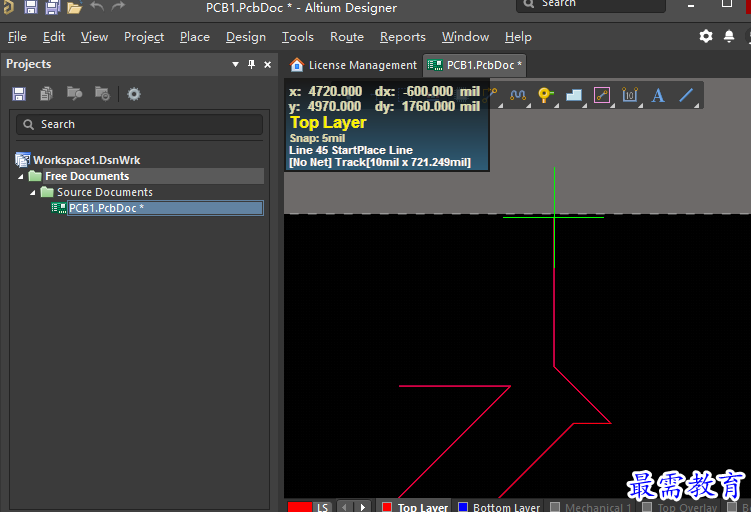Select the tuning length meander tool
Screen dimensions: 751x517
coord(518,95)
